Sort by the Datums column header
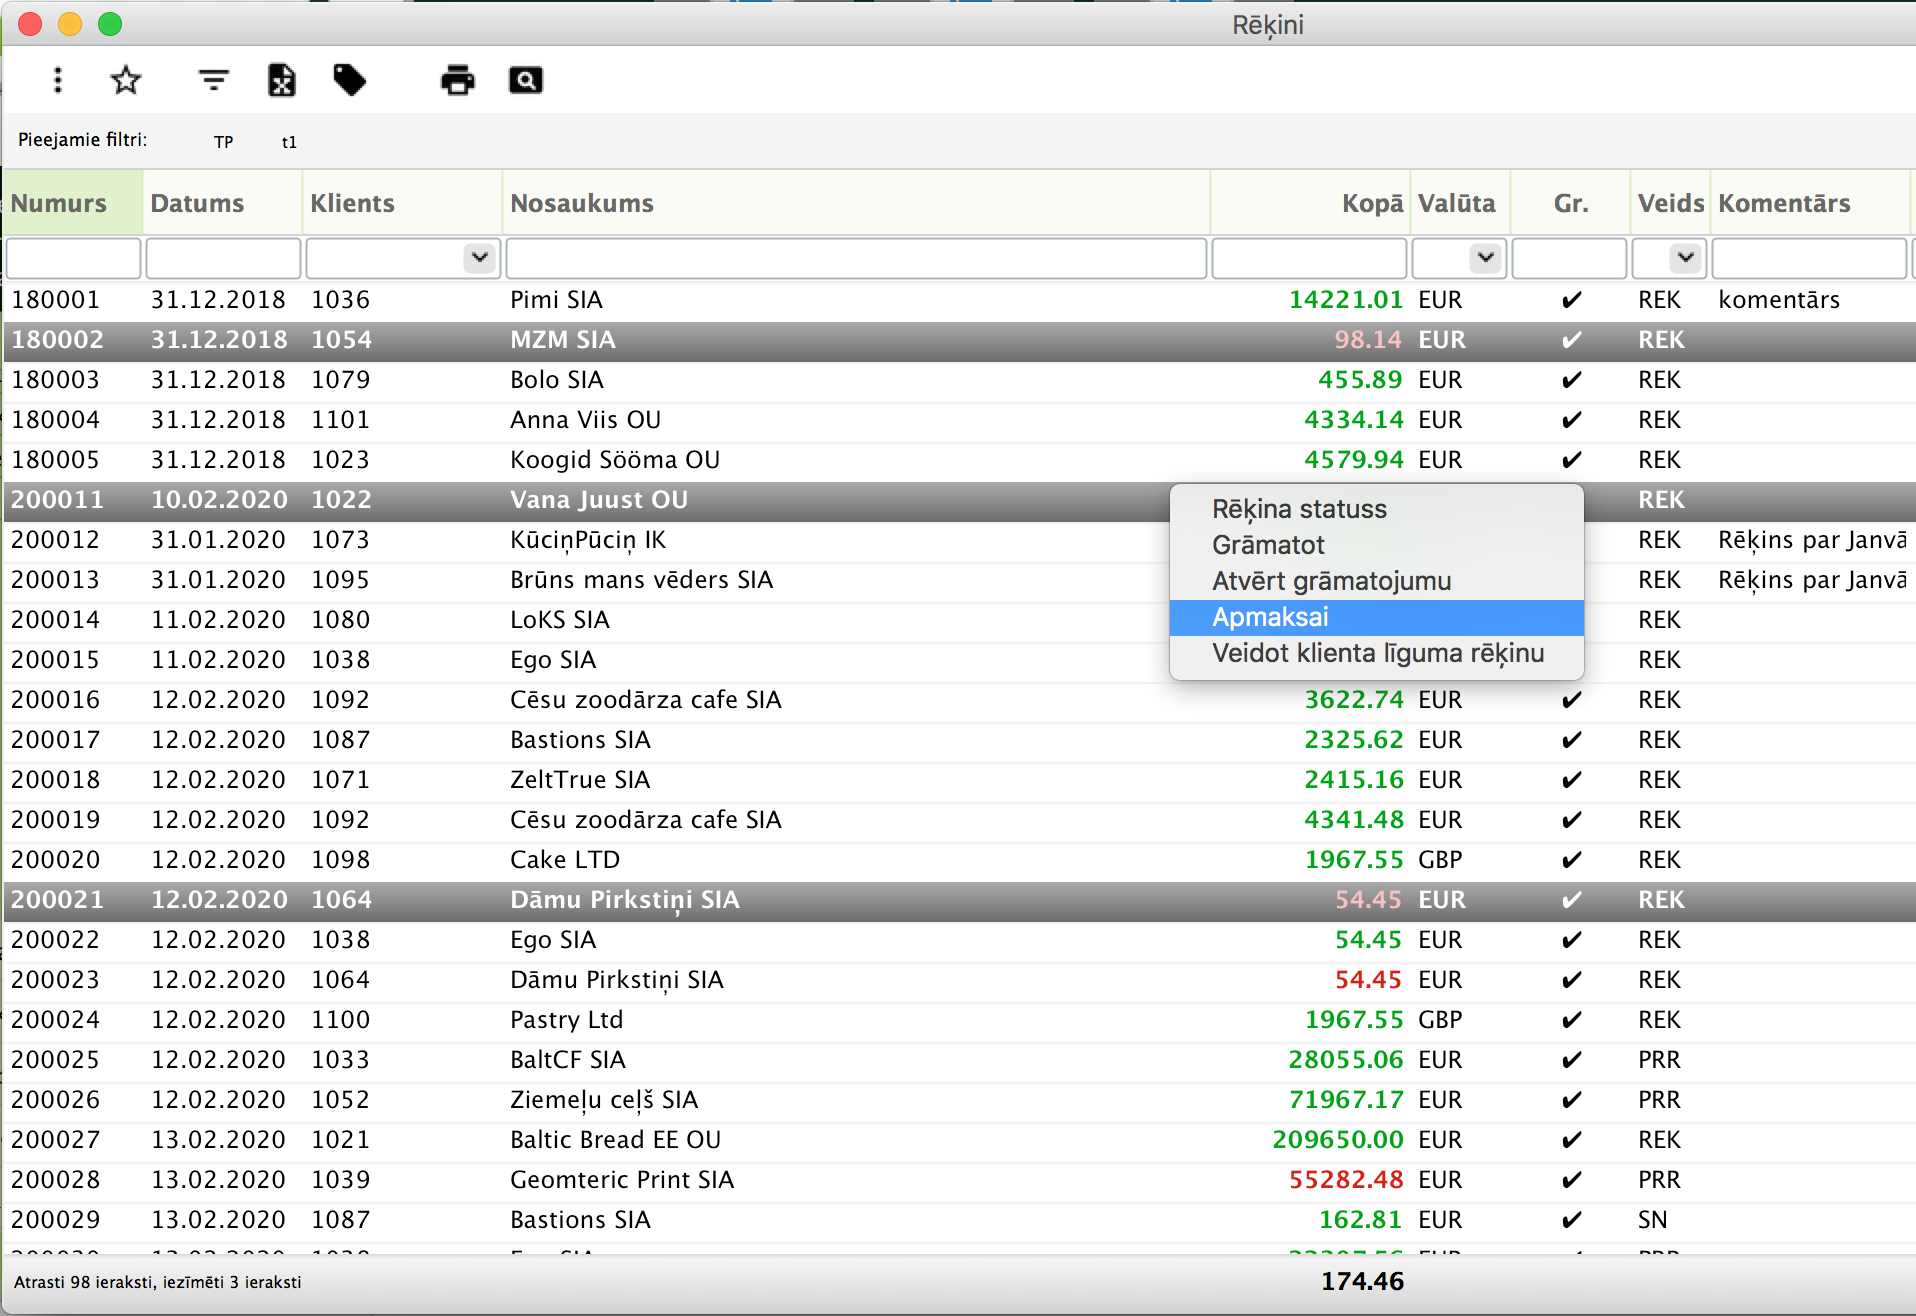Screen dimensions: 1916x1316 click(222, 203)
